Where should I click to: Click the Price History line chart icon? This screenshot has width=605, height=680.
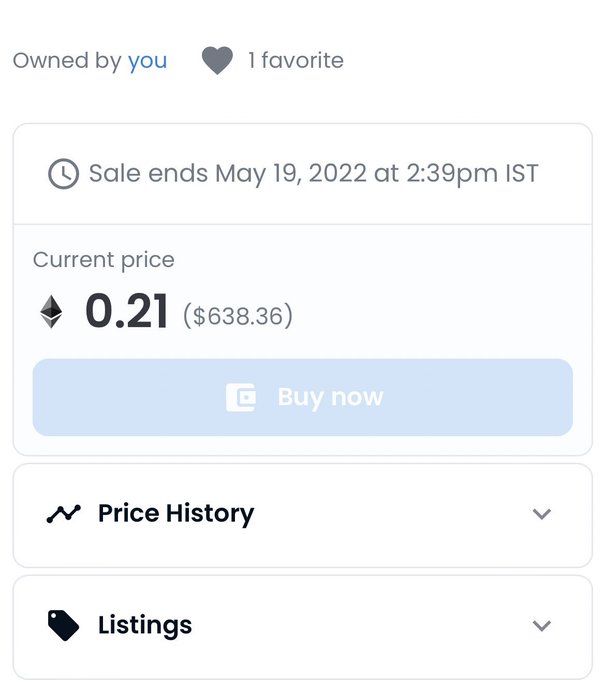[x=63, y=514]
